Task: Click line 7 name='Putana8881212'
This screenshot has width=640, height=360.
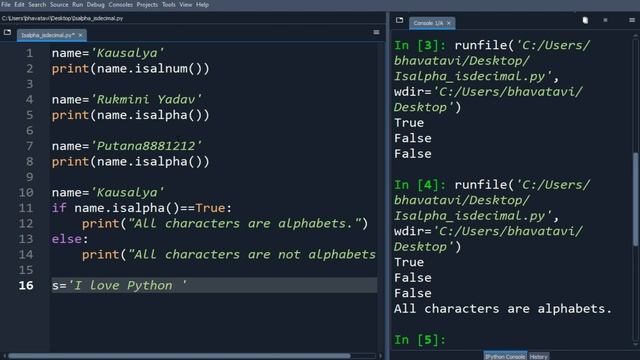Action: (x=127, y=146)
